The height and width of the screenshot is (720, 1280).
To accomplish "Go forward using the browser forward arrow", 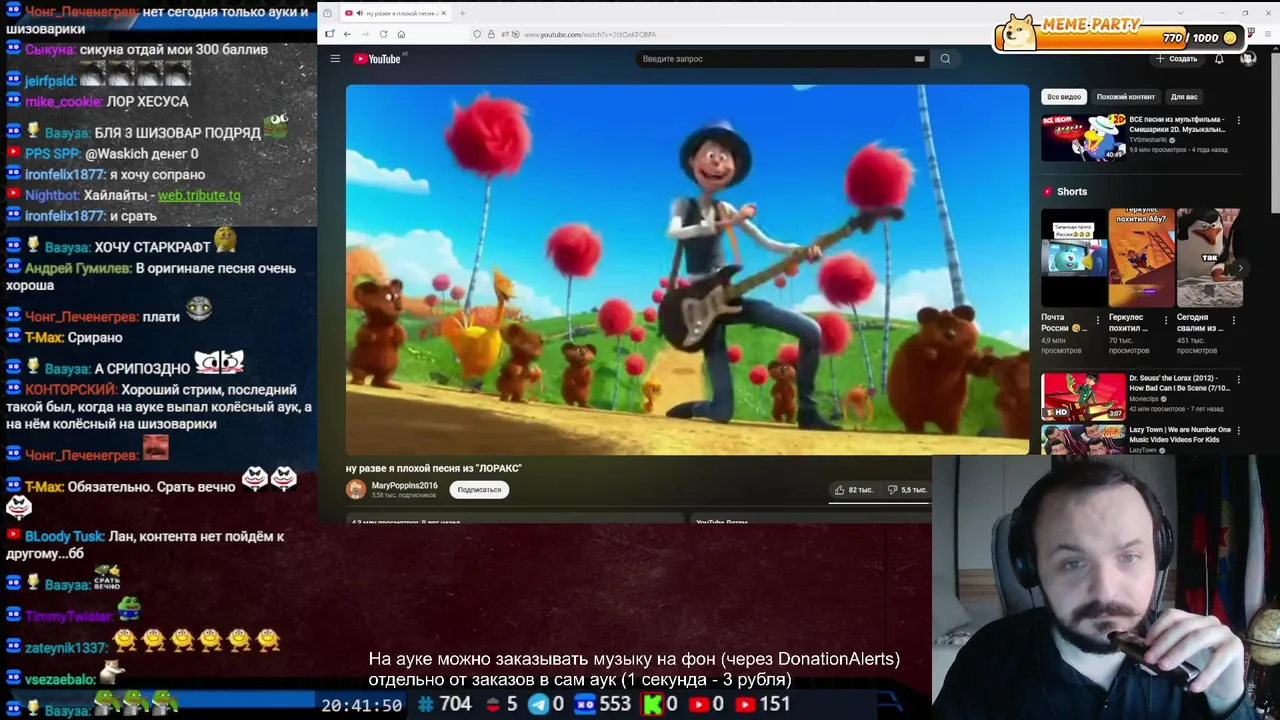I will click(x=365, y=34).
